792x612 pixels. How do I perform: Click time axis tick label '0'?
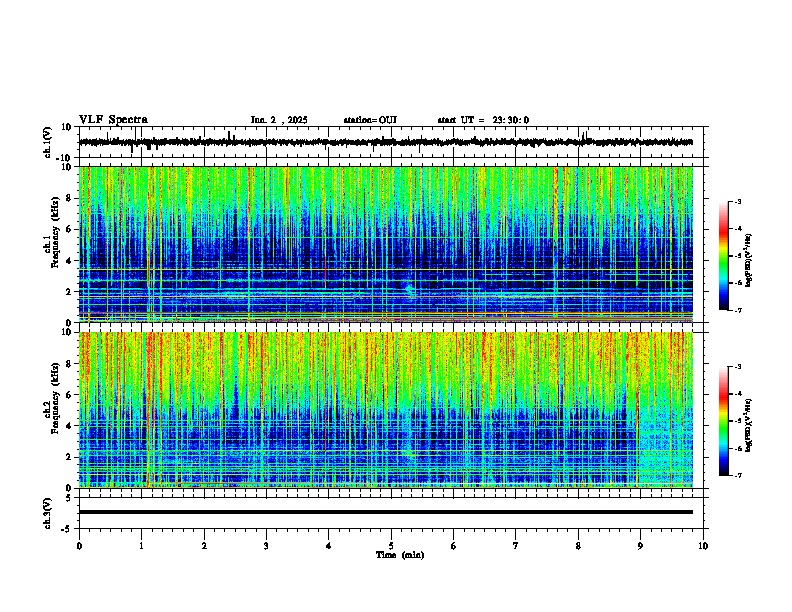[x=79, y=546]
